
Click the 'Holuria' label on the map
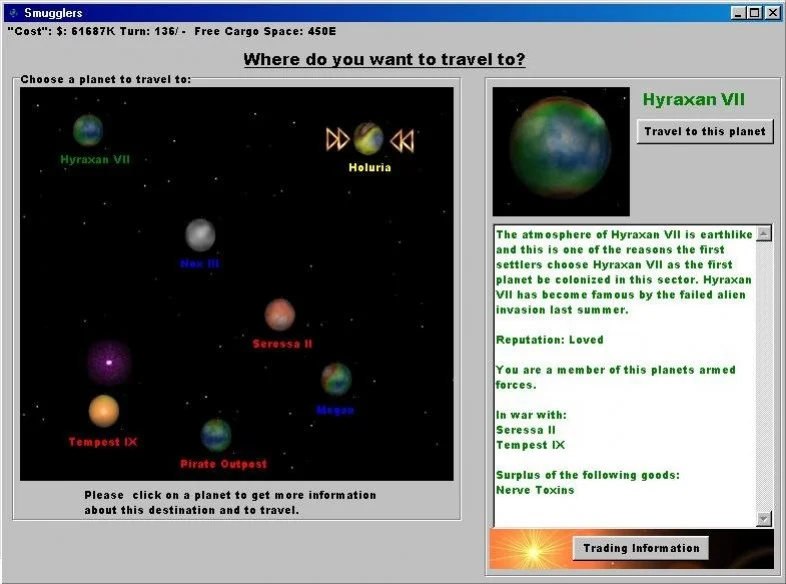coord(370,167)
